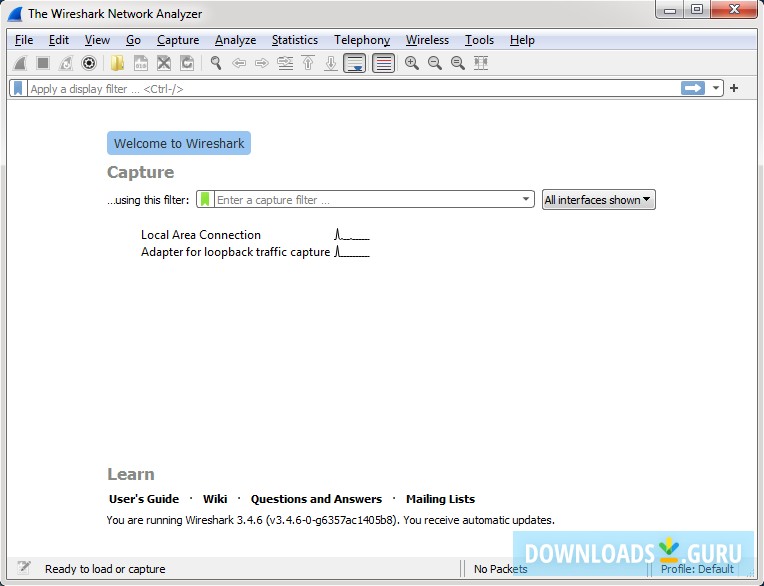Open display filter history dropdown arrow
764x586 pixels.
[716, 88]
